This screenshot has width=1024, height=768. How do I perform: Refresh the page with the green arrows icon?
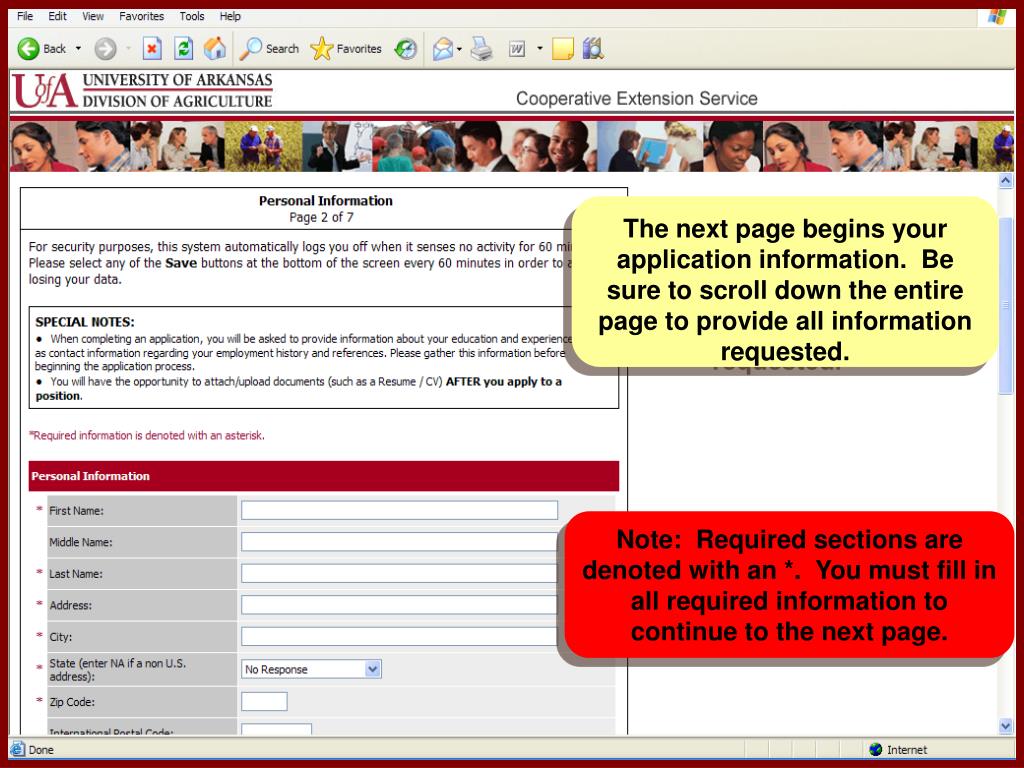point(184,49)
